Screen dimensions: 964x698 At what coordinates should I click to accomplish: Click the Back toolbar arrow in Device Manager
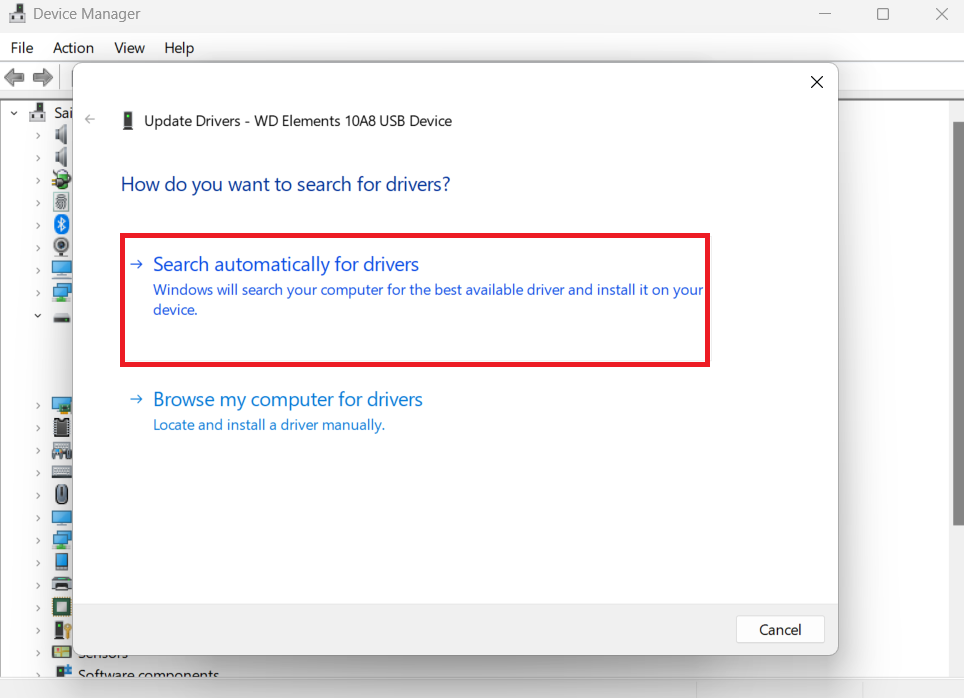click(x=14, y=77)
